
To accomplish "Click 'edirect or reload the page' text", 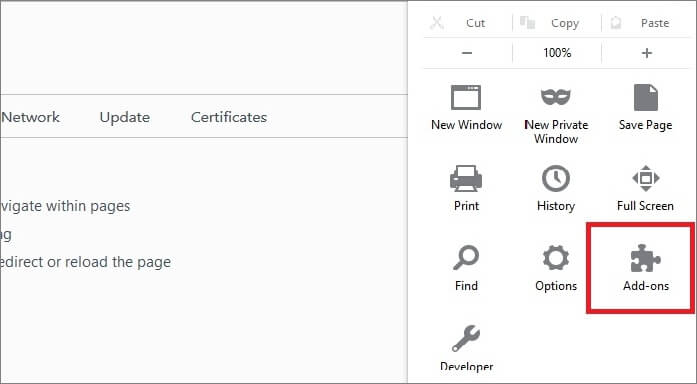I will click(x=86, y=262).
